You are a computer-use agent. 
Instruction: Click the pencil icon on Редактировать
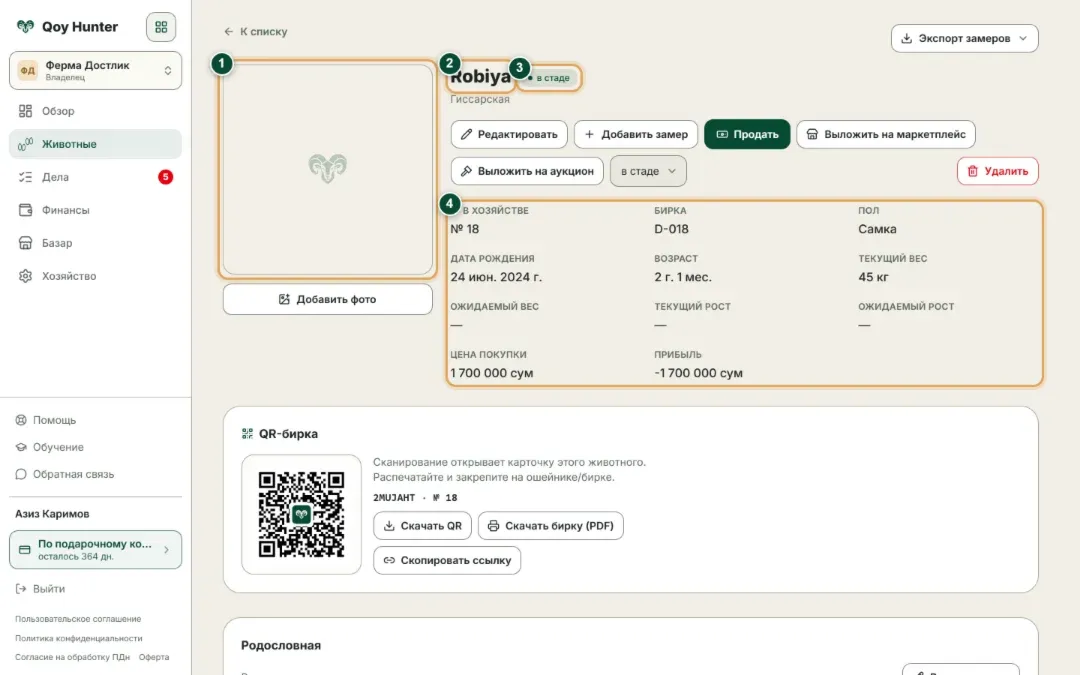click(466, 134)
